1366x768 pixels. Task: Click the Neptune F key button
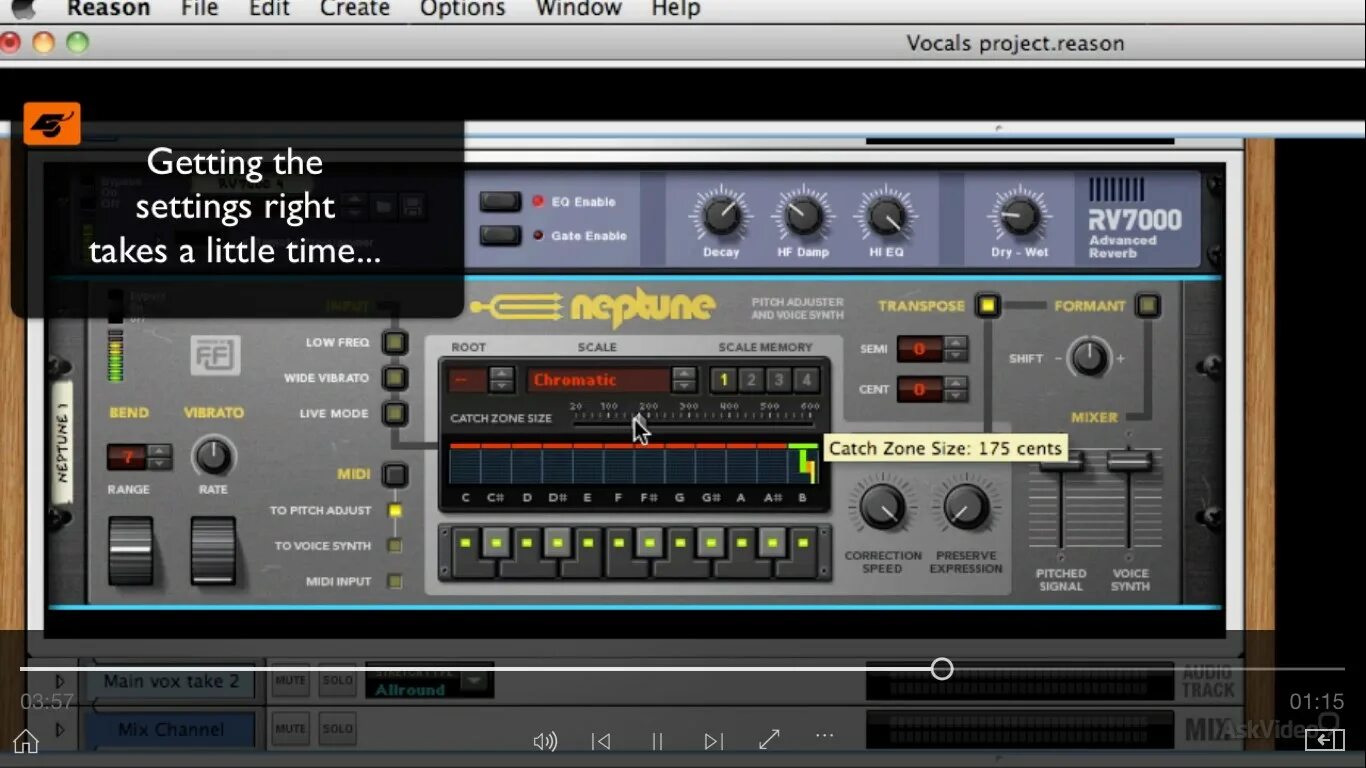(x=619, y=552)
